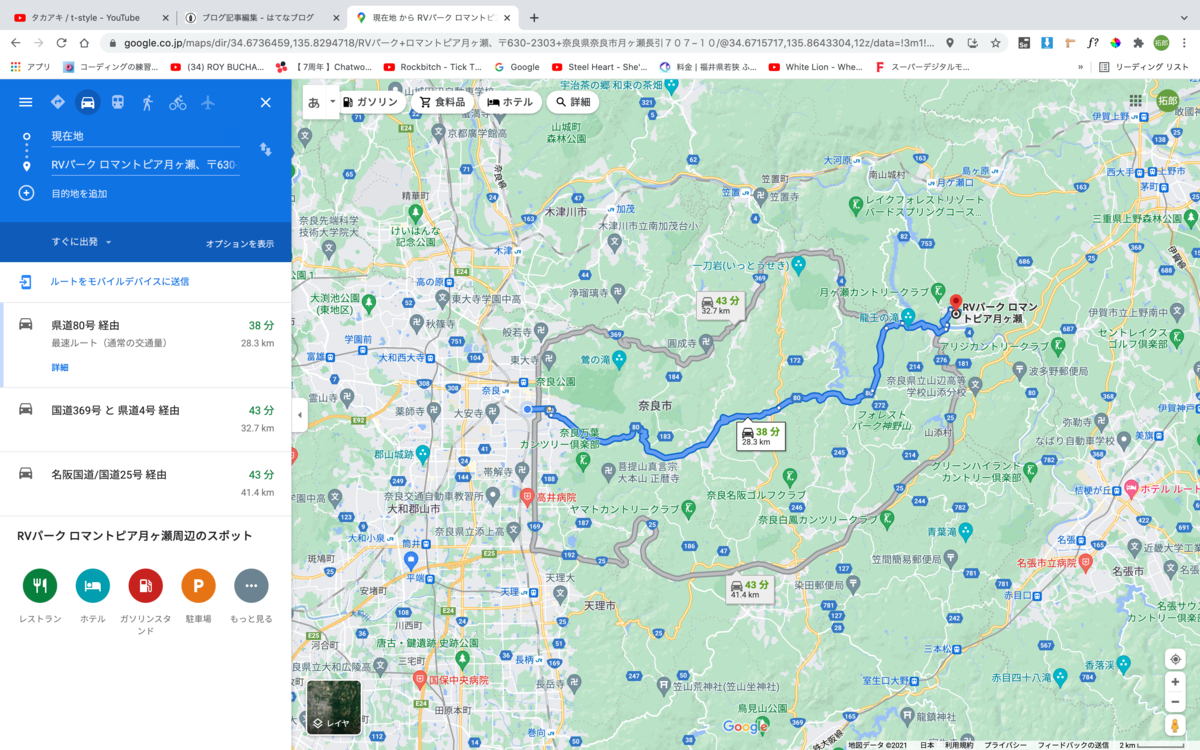Search nearby parking 駐車場
The width and height of the screenshot is (1200, 750).
click(198, 585)
